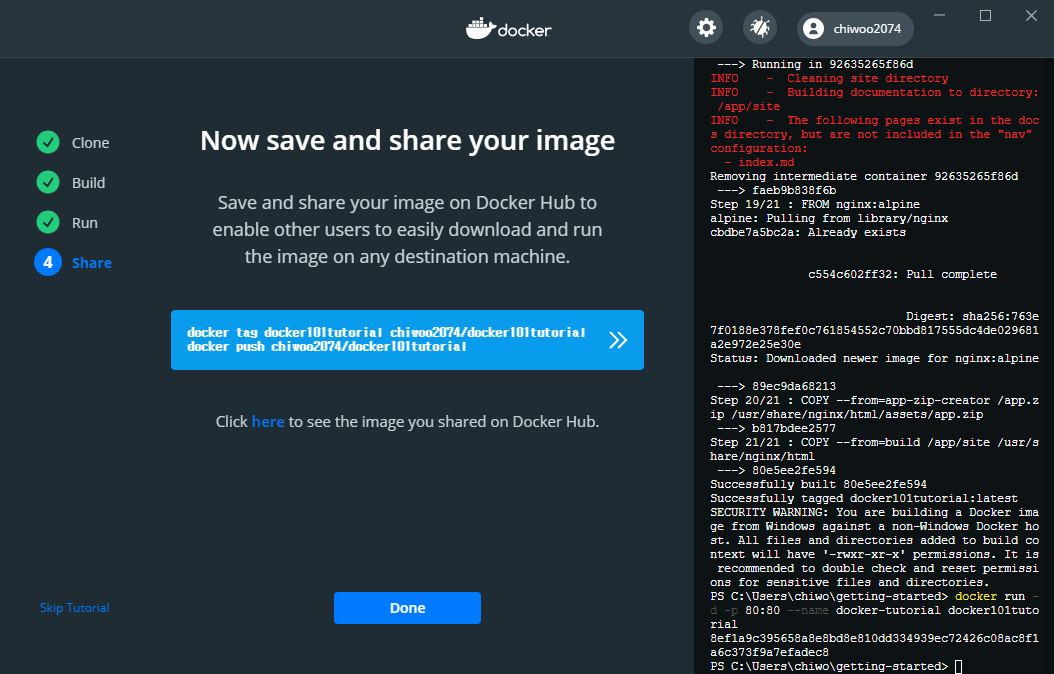Click the terminal cursor prompt
This screenshot has height=674, width=1054.
pos(958,667)
